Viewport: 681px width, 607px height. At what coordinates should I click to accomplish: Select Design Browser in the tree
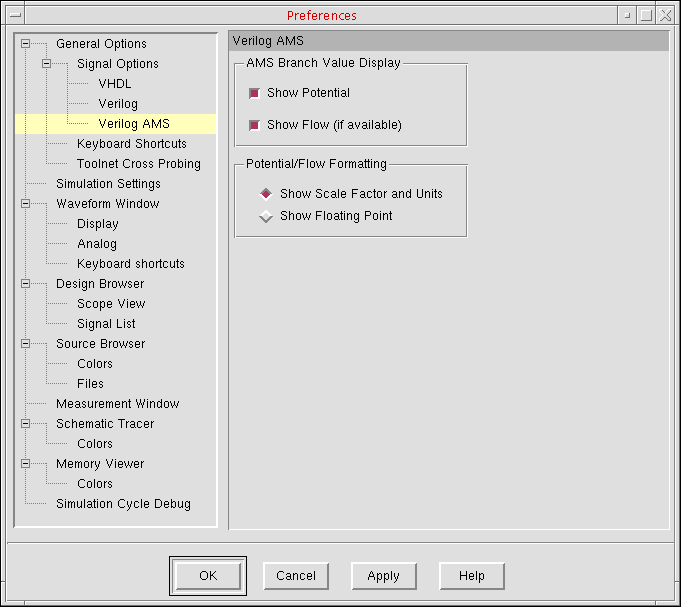pyautogui.click(x=100, y=284)
